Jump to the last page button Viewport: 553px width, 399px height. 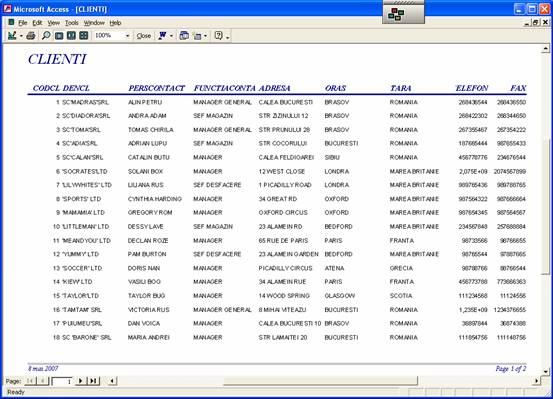click(93, 381)
